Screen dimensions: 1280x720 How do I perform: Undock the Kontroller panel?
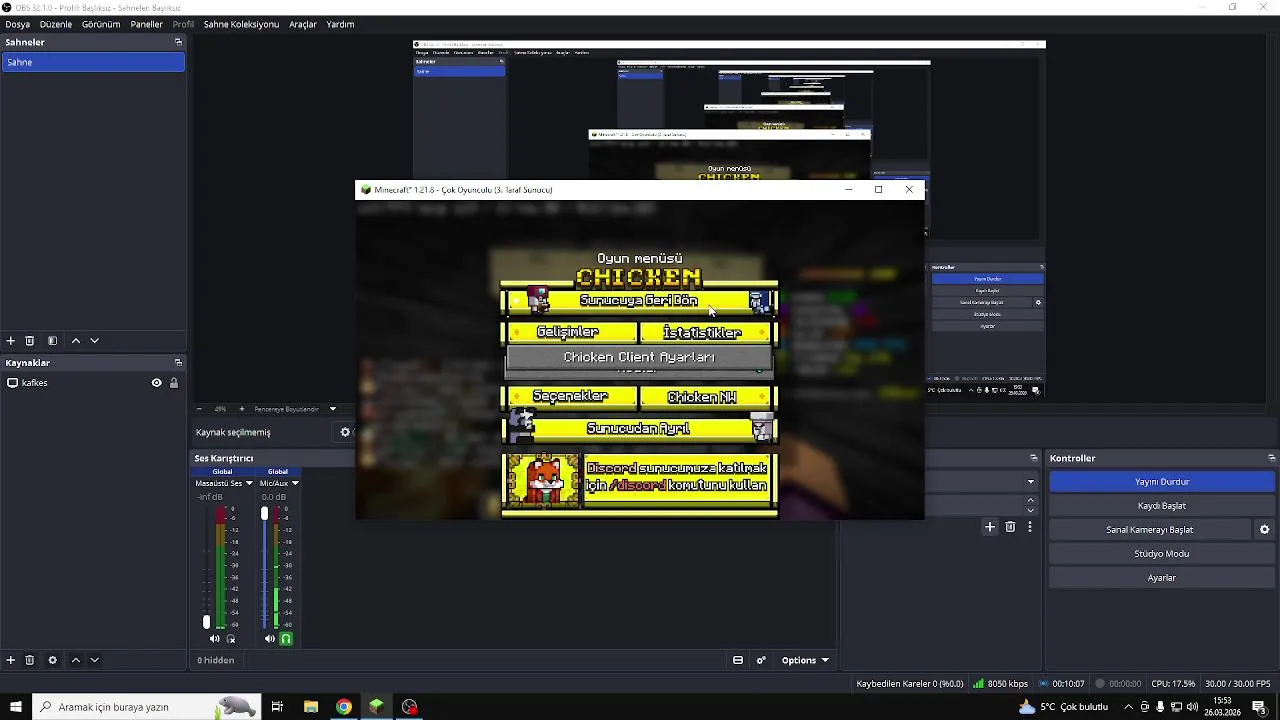[x=1271, y=458]
